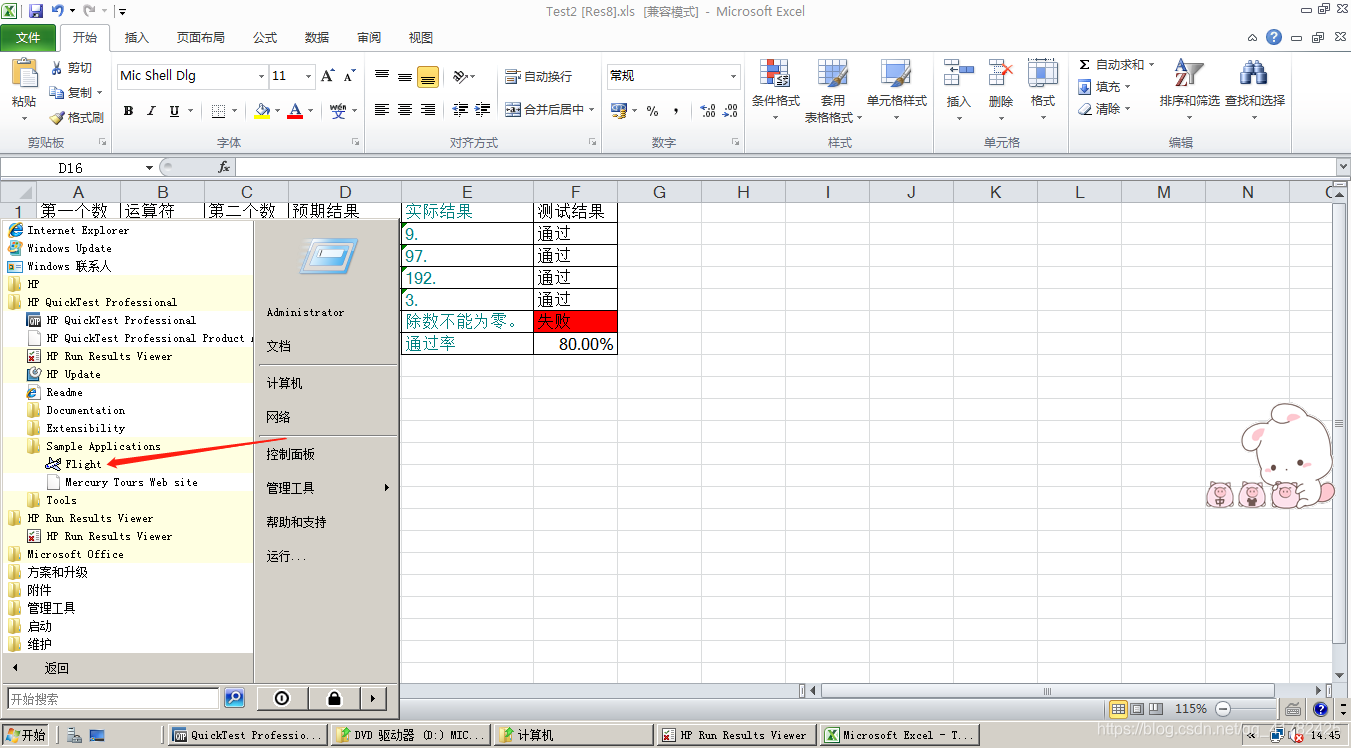Open conditional formatting 条件格式
The image size is (1351, 748).
[x=775, y=90]
